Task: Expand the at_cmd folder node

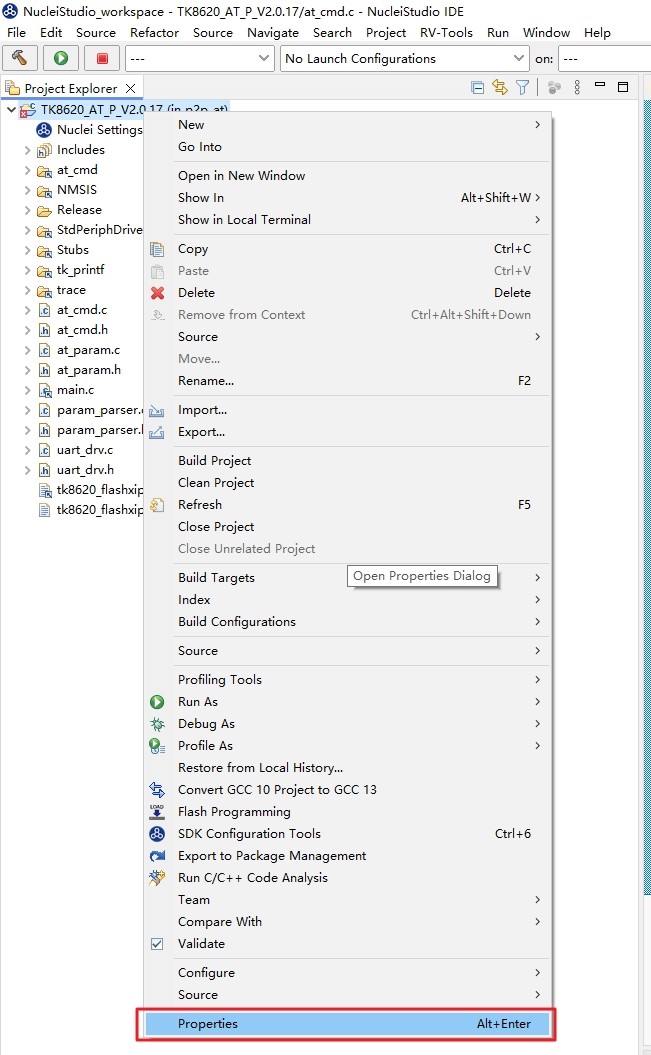Action: [x=28, y=170]
